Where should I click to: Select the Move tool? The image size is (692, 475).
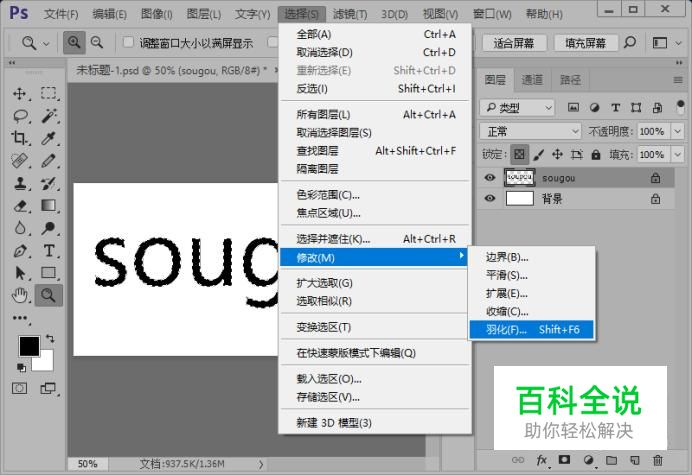click(19, 94)
